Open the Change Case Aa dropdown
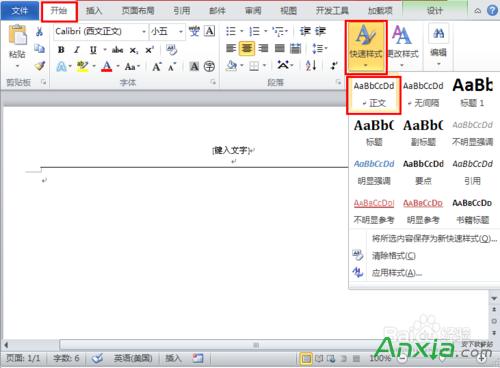 132,66
